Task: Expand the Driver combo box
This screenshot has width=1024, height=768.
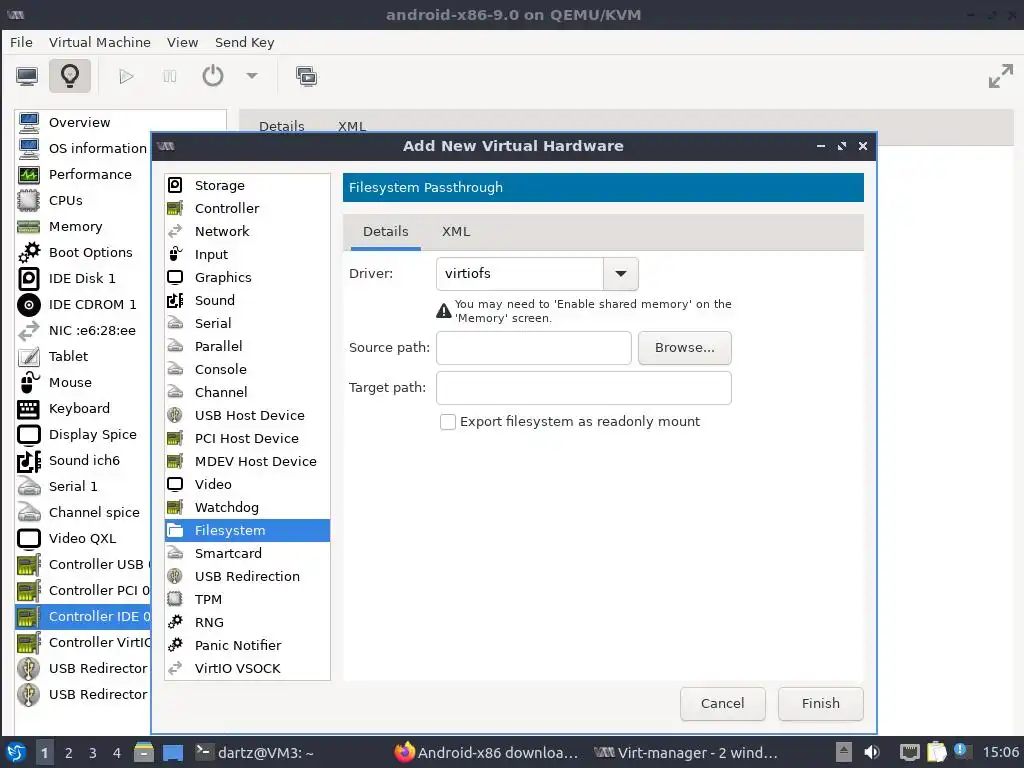Action: [x=620, y=274]
